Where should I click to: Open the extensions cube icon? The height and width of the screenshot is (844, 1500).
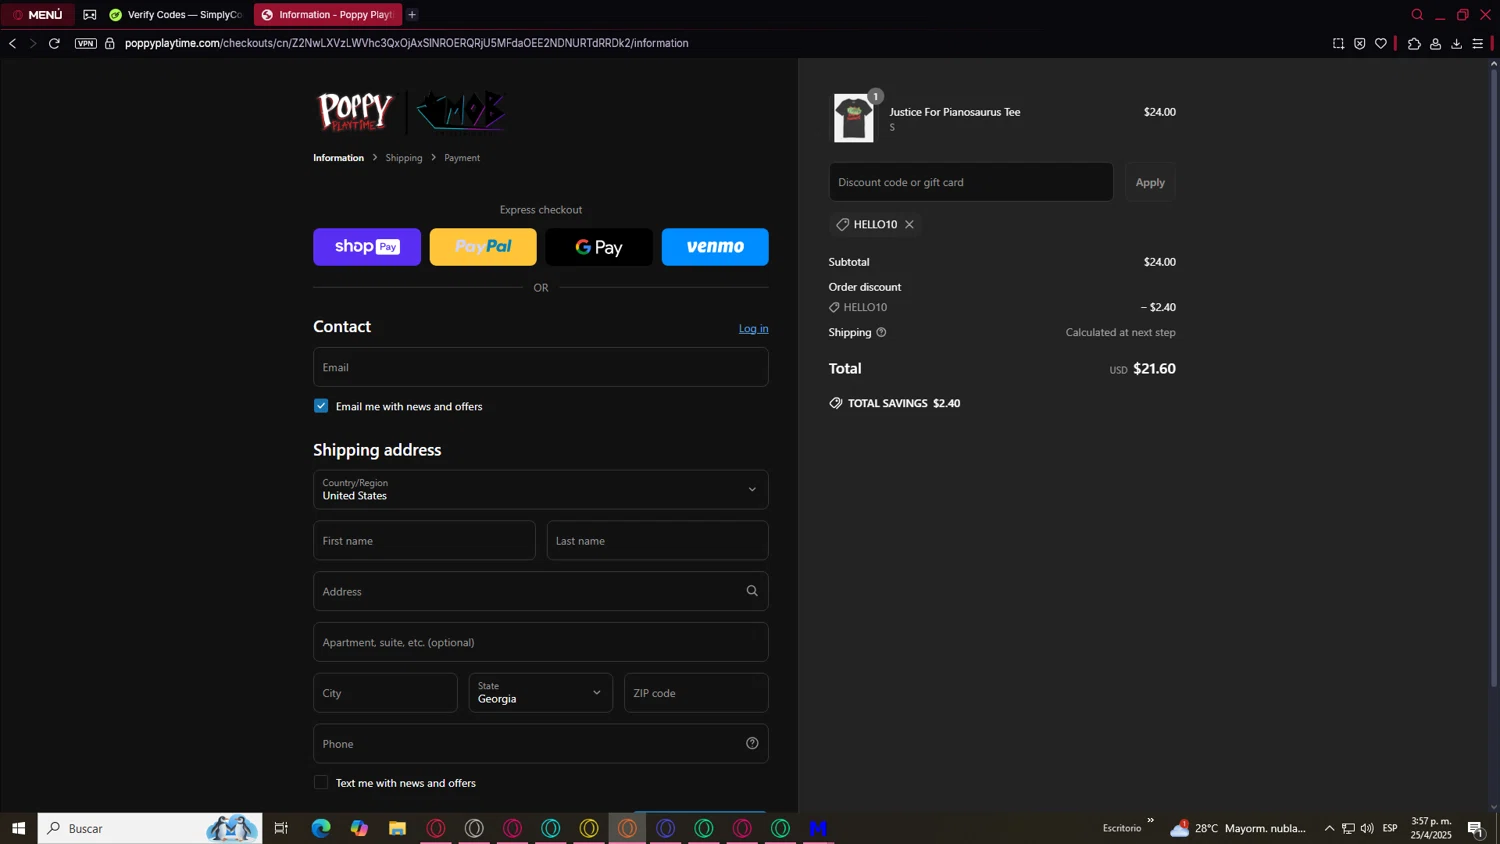click(1414, 44)
